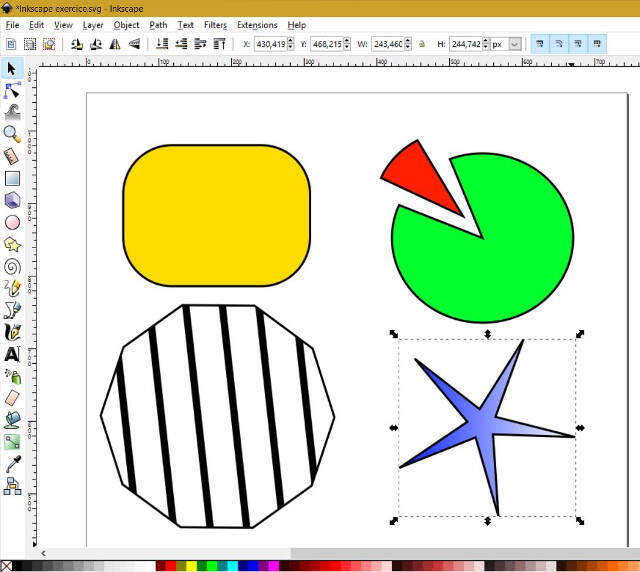Click Select All in All Layers icon
Screen dimensions: 640x572
[30, 44]
